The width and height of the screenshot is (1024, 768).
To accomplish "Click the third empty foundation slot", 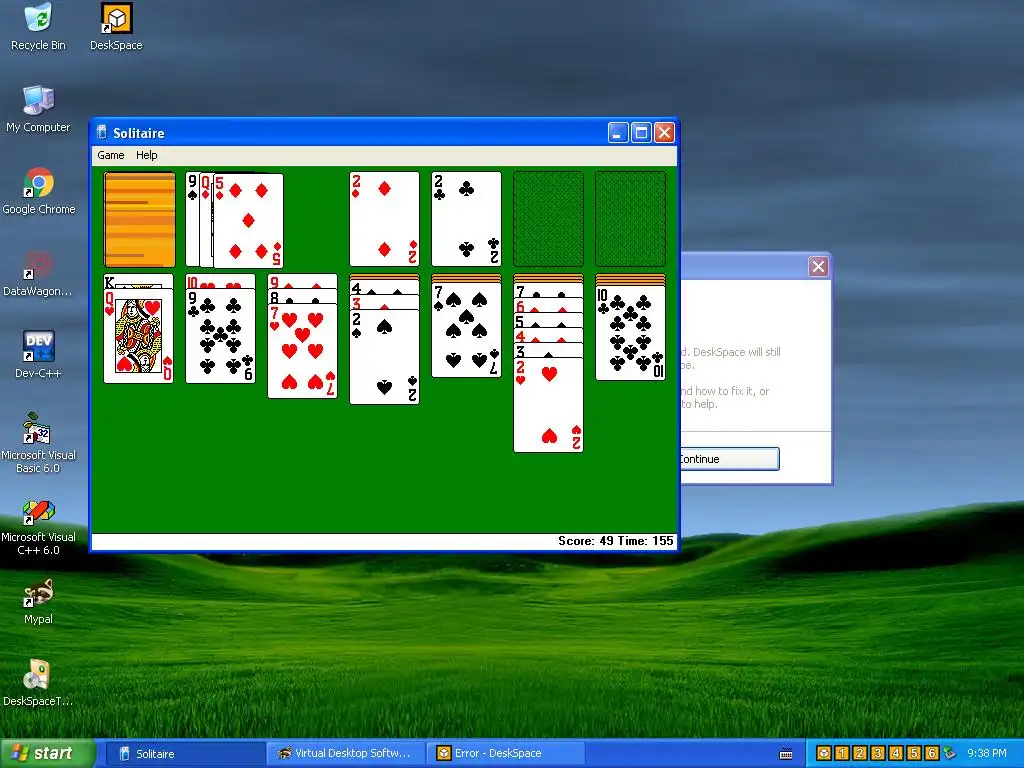I will (x=549, y=219).
